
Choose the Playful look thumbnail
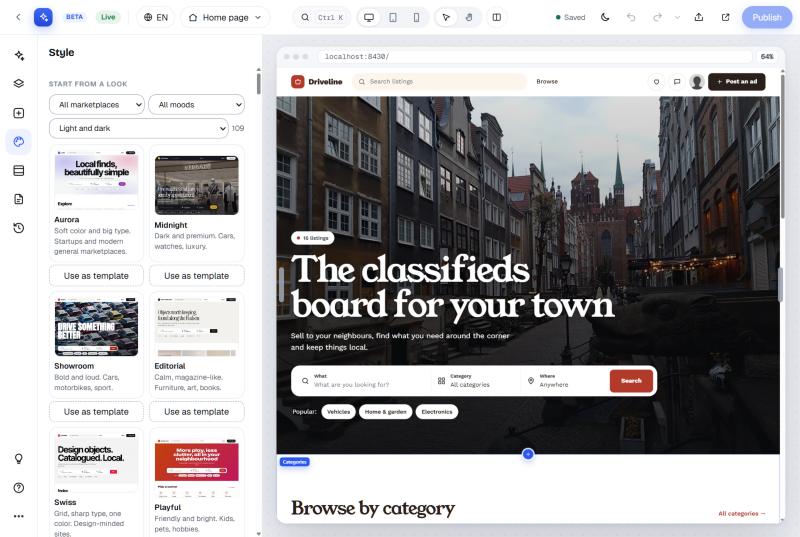tap(196, 468)
